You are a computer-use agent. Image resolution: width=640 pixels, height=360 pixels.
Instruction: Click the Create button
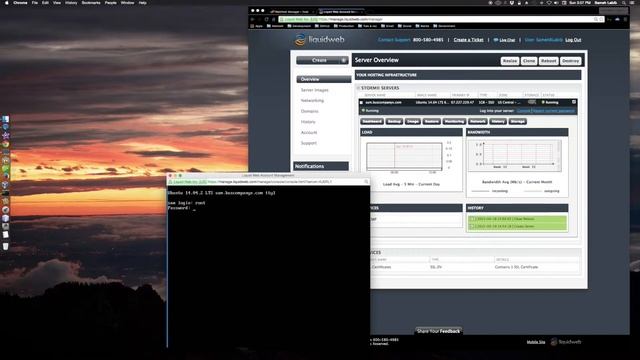[x=319, y=60]
